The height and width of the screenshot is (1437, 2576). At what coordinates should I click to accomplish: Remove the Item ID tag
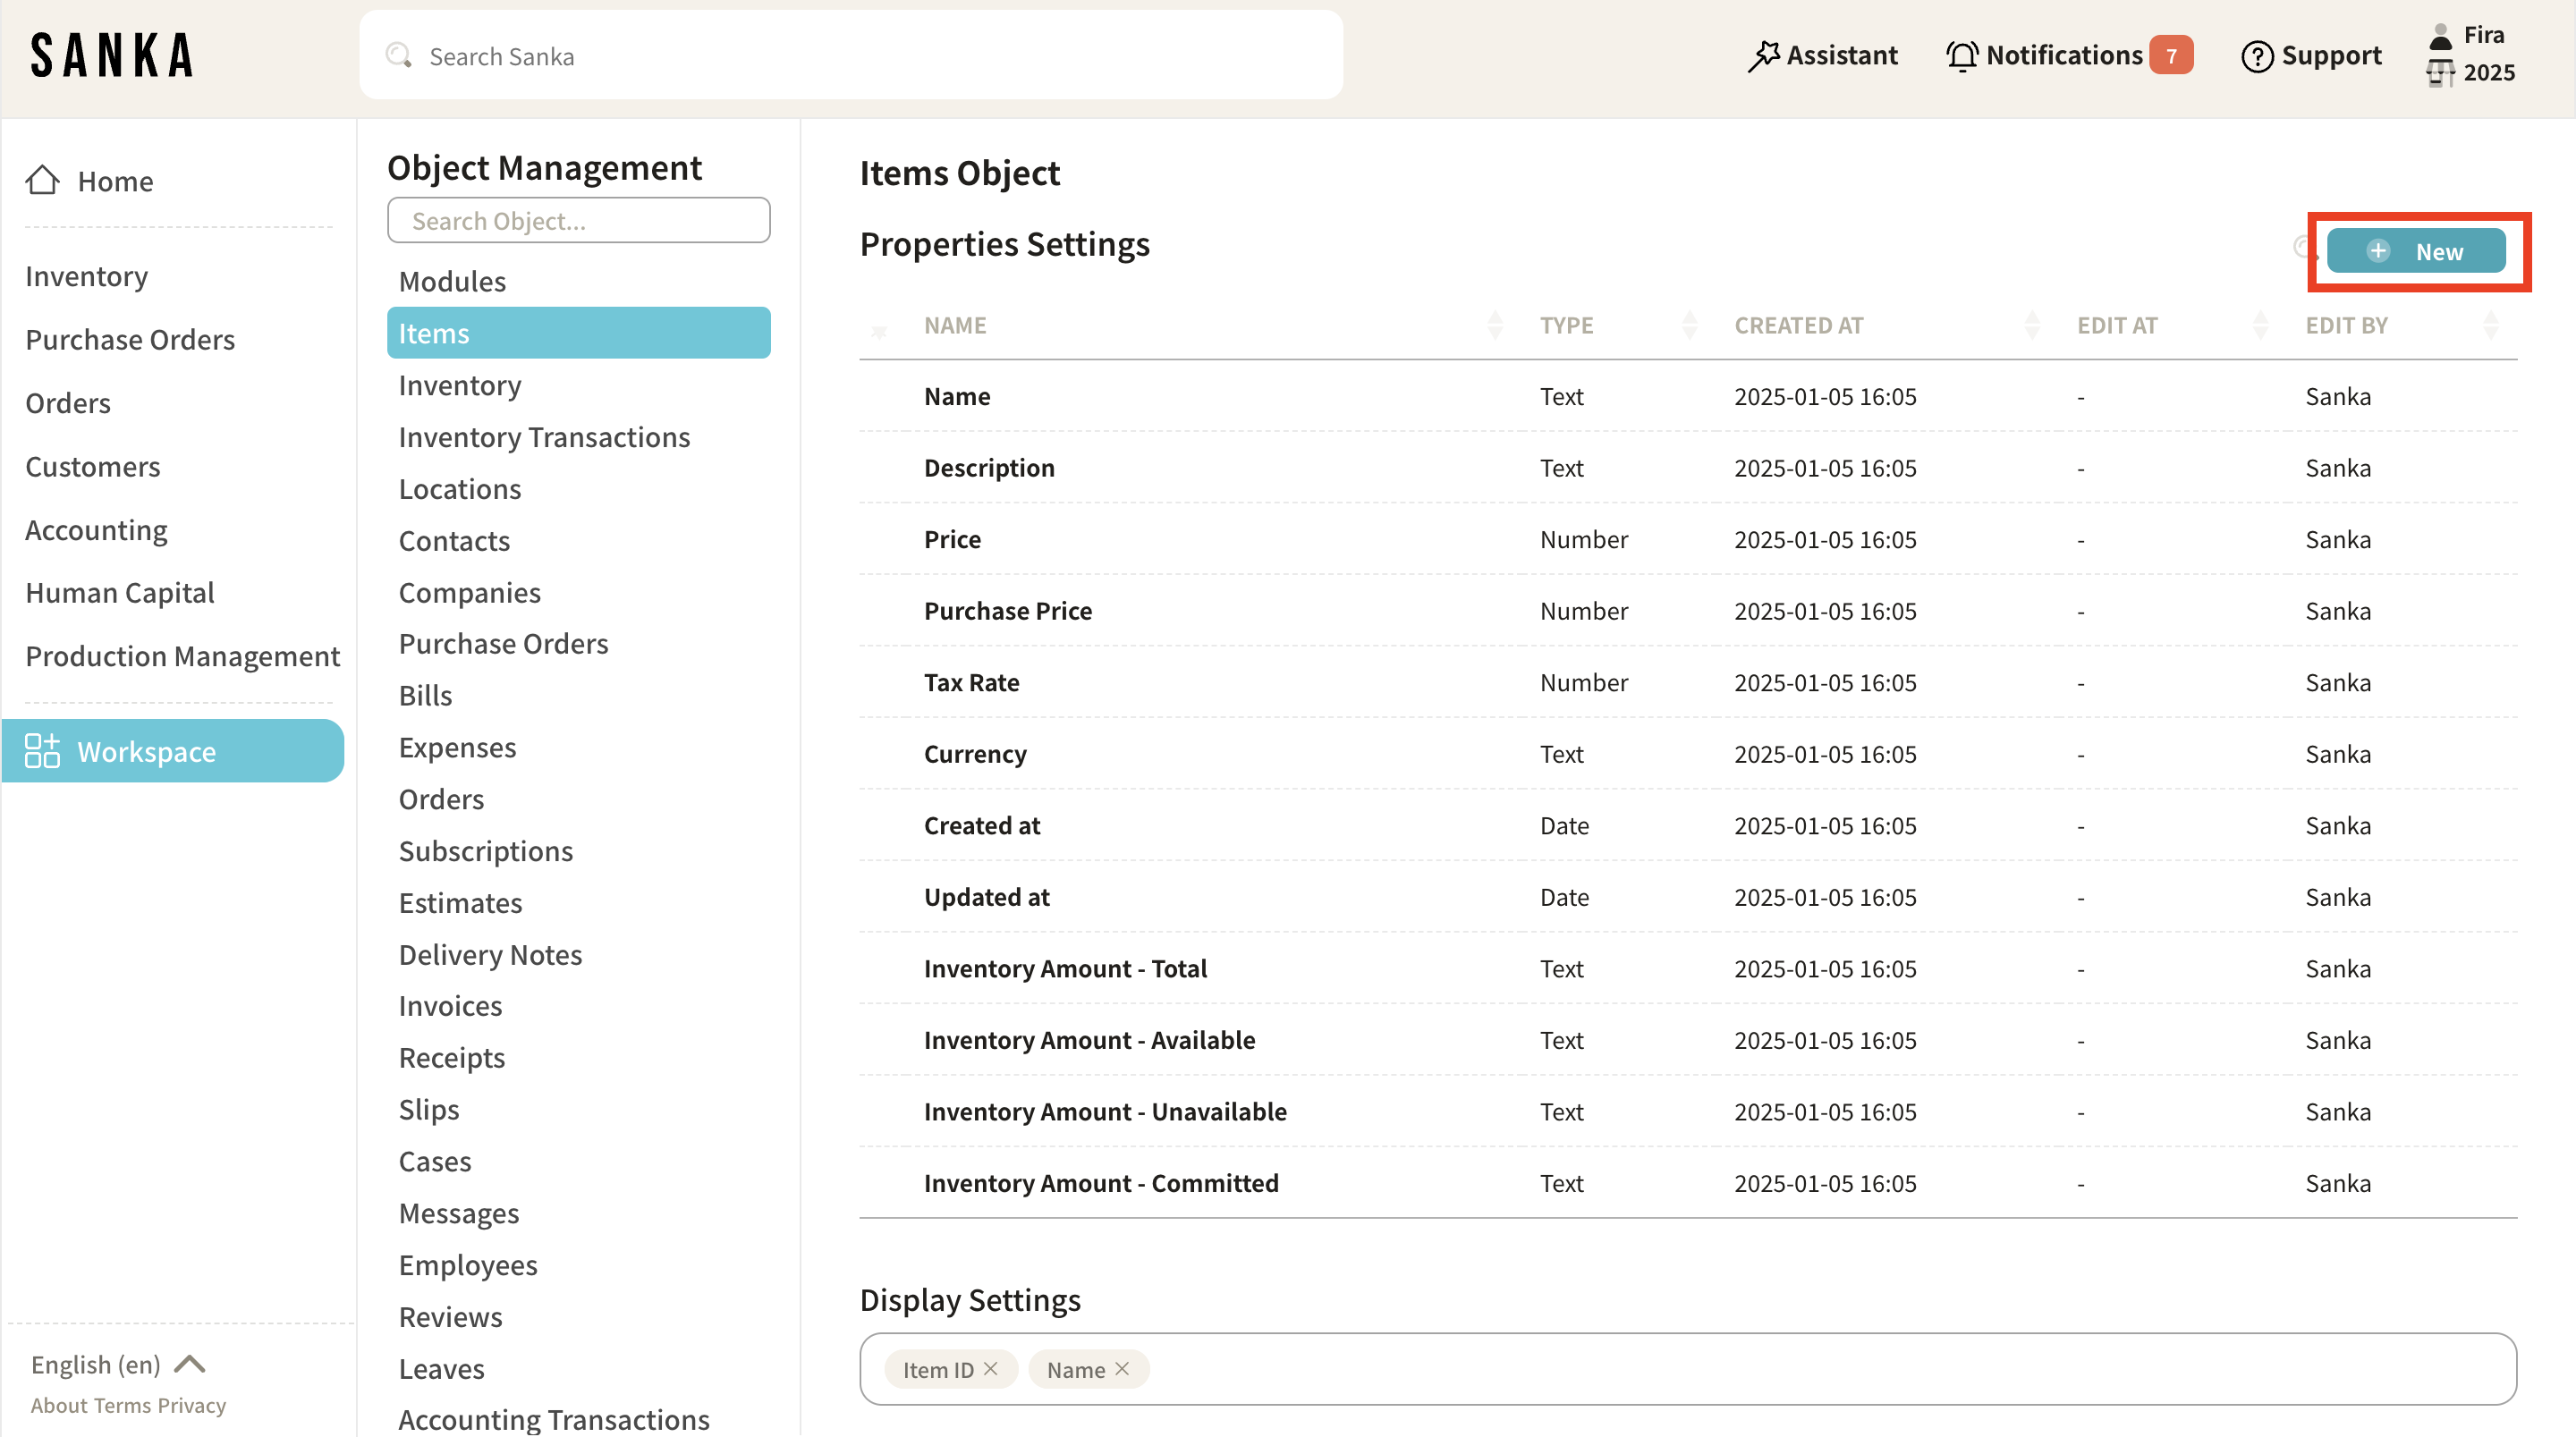coord(991,1368)
